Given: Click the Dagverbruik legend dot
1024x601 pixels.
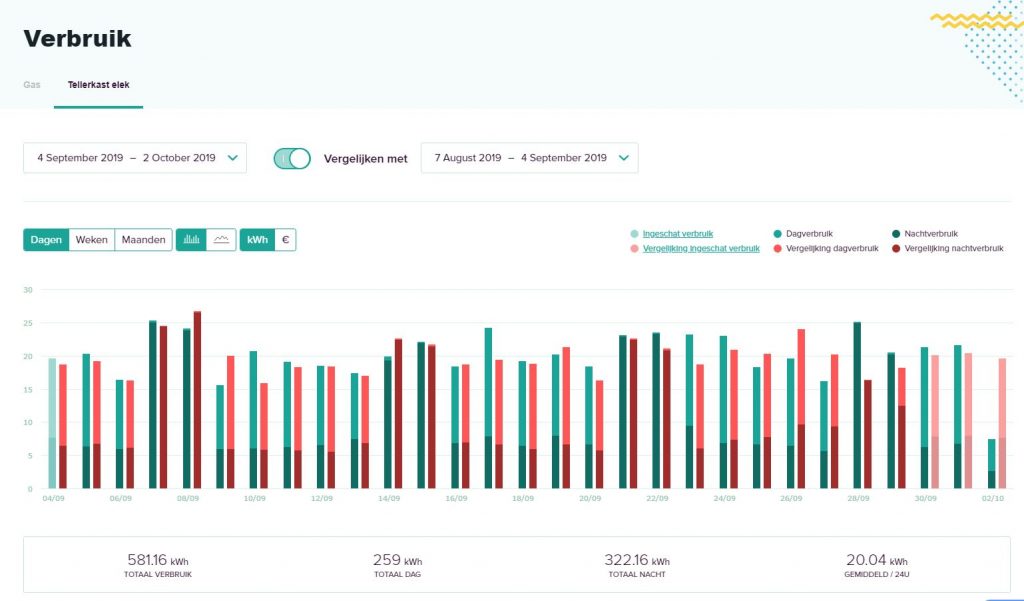Looking at the screenshot, I should point(777,233).
